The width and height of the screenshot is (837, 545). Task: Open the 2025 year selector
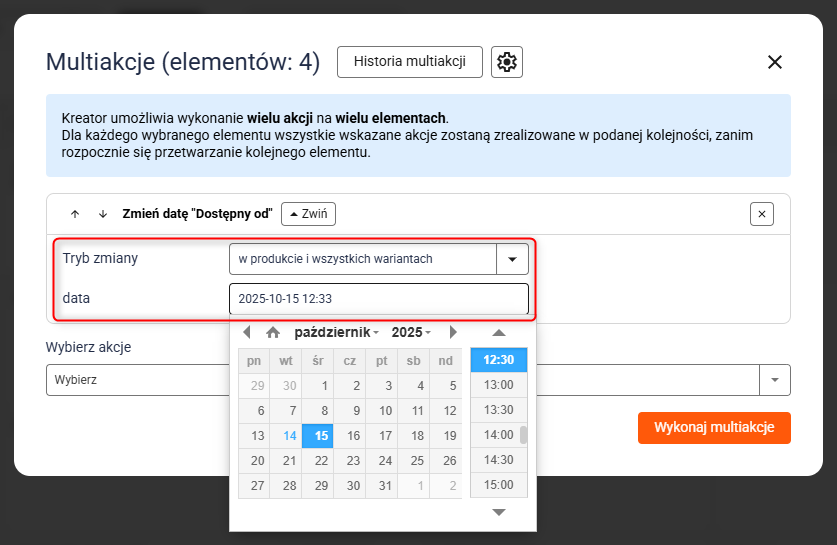pos(411,332)
